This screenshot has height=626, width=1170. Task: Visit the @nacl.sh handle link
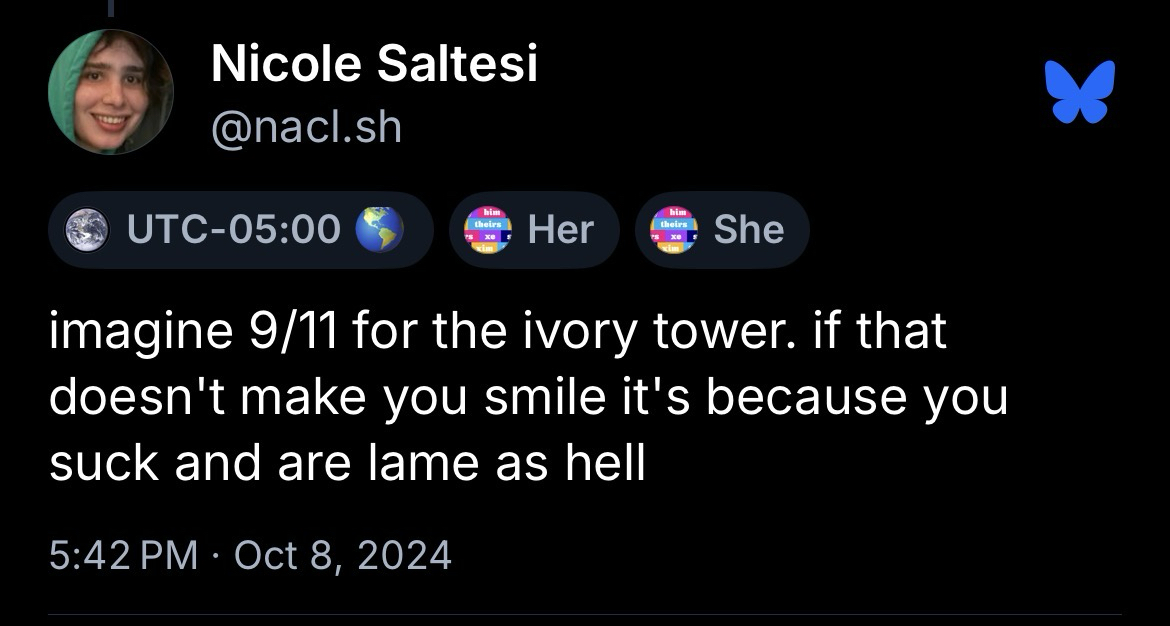point(306,127)
